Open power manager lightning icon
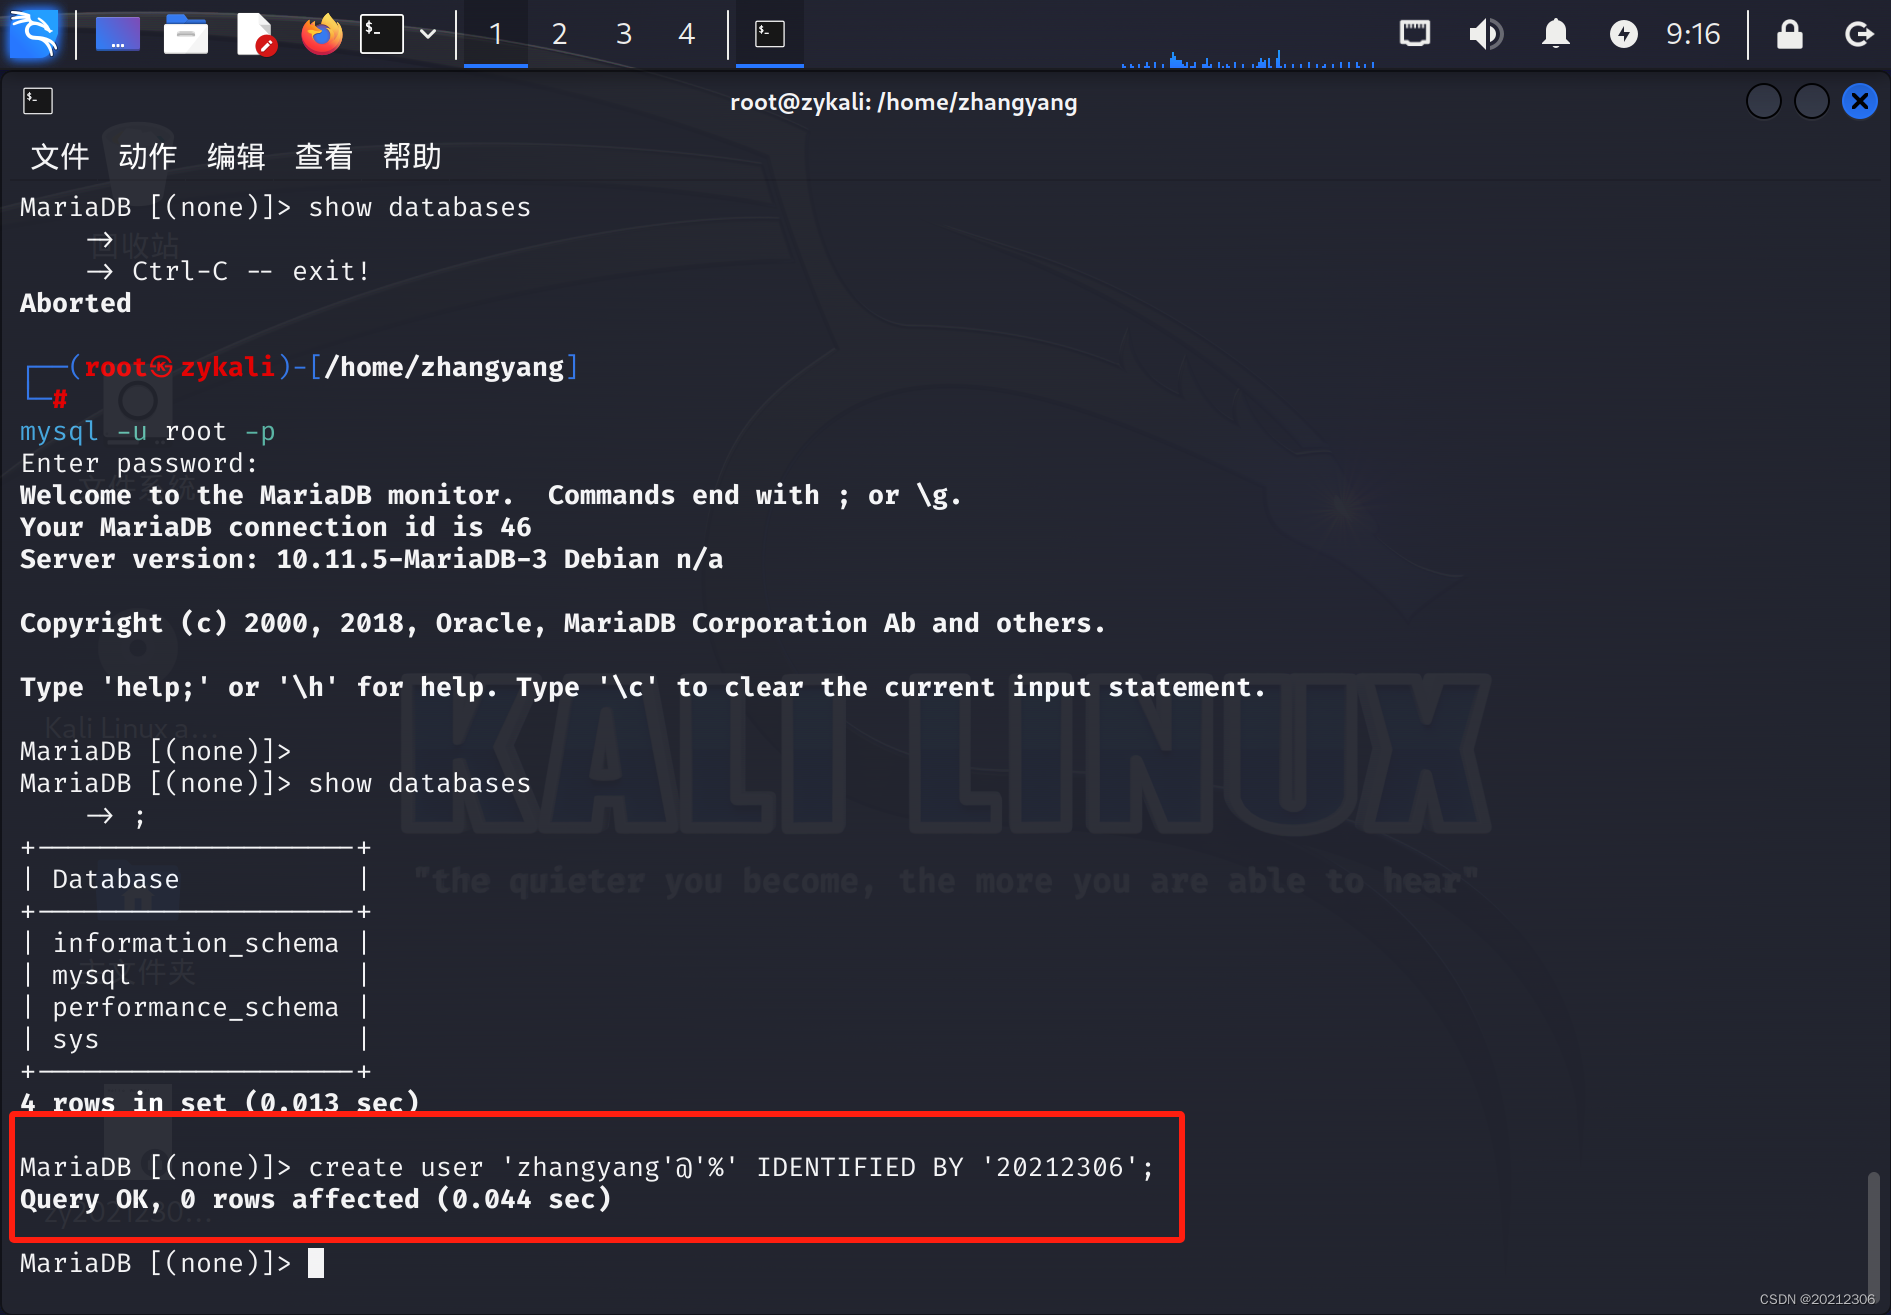This screenshot has height=1315, width=1891. coord(1624,34)
